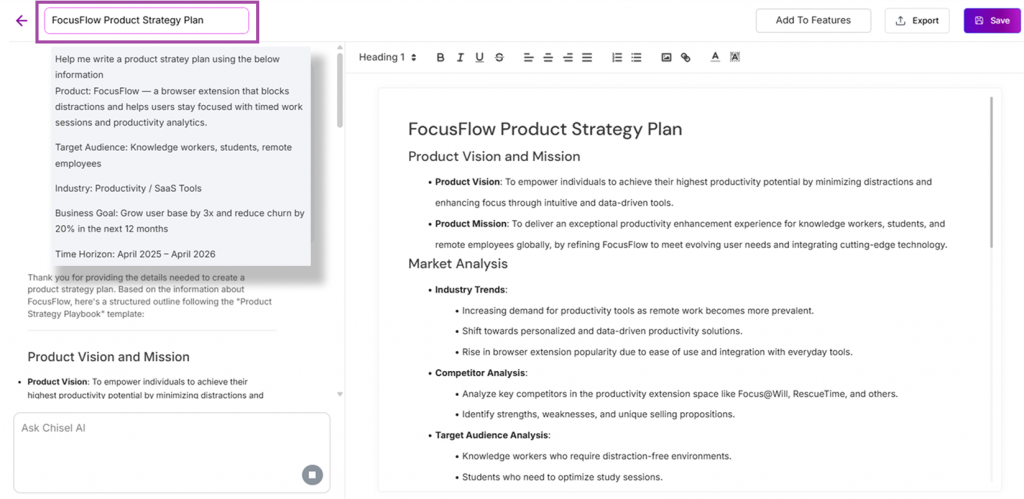The image size is (1024, 499).
Task: Open the text color picker
Action: point(715,58)
